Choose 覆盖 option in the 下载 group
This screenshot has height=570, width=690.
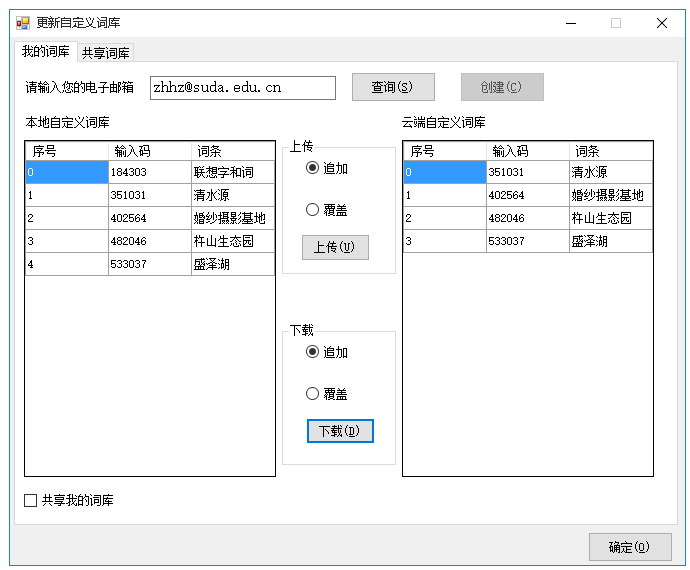tap(313, 394)
